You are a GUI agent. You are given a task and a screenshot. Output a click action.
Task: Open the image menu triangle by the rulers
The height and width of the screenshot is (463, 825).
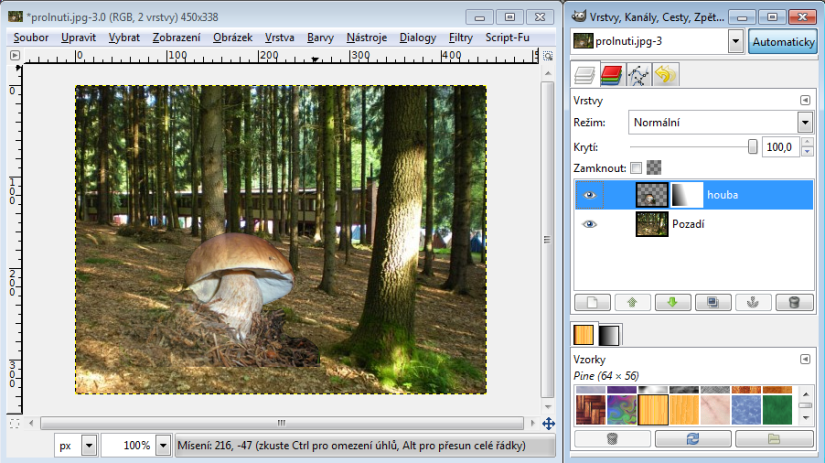pos(15,55)
